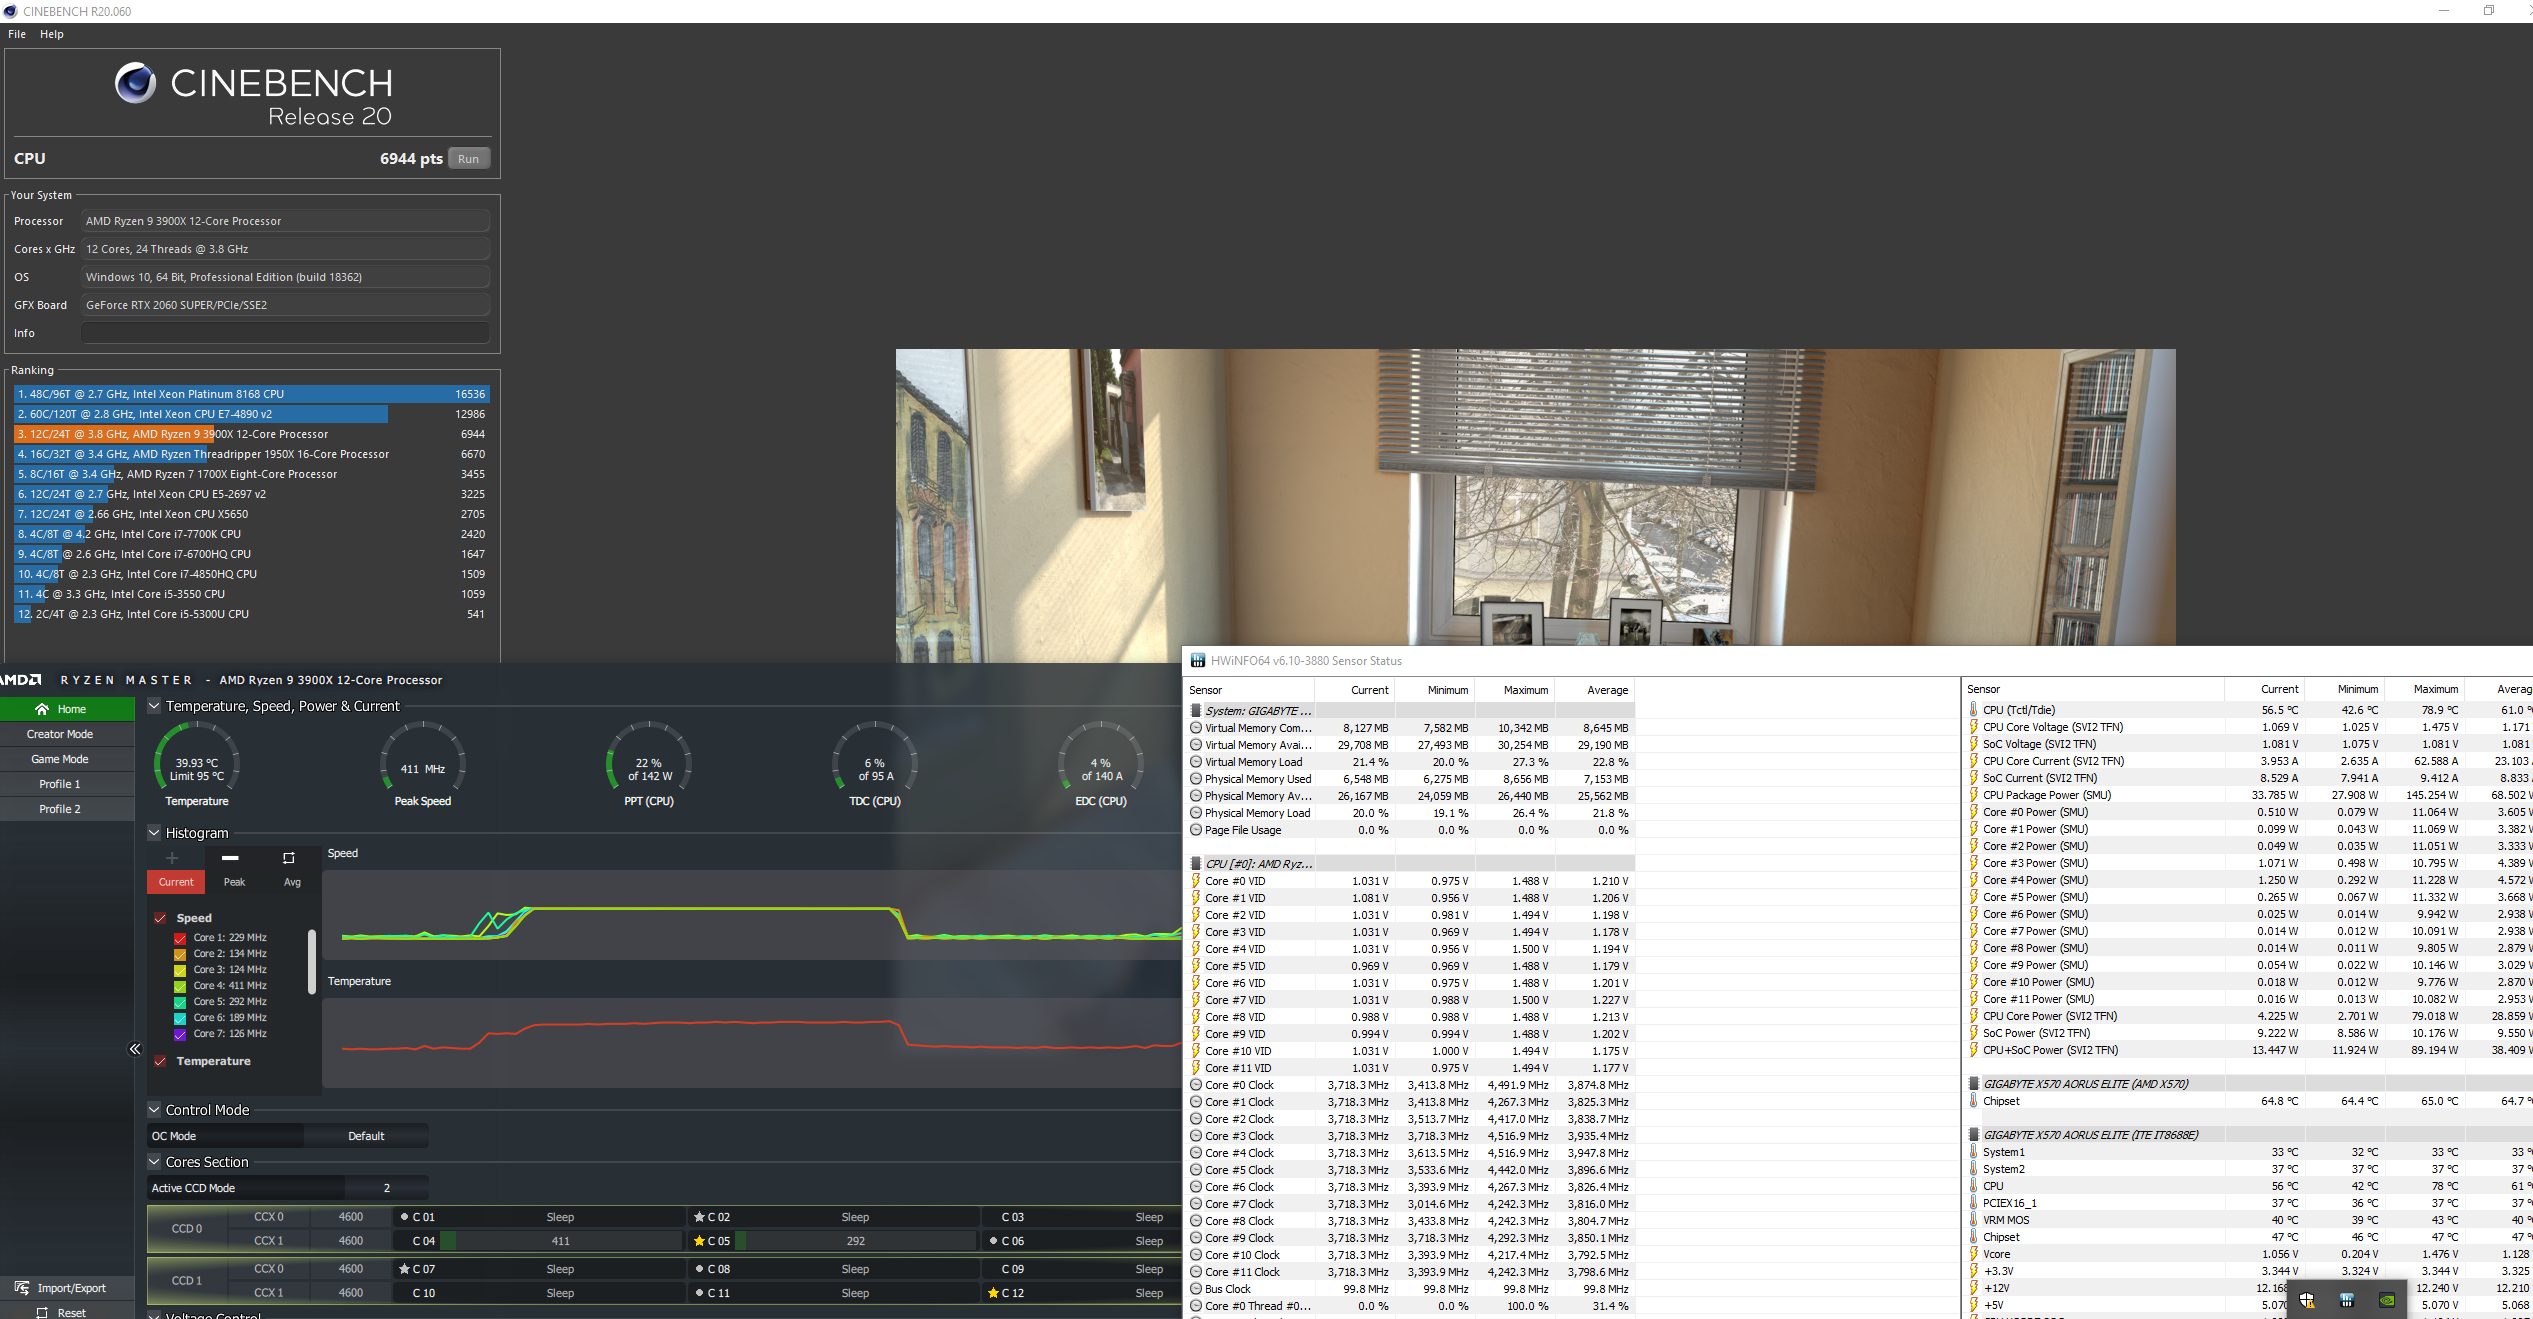Toggle the Core 4: 411 MHz checkbox

180,986
